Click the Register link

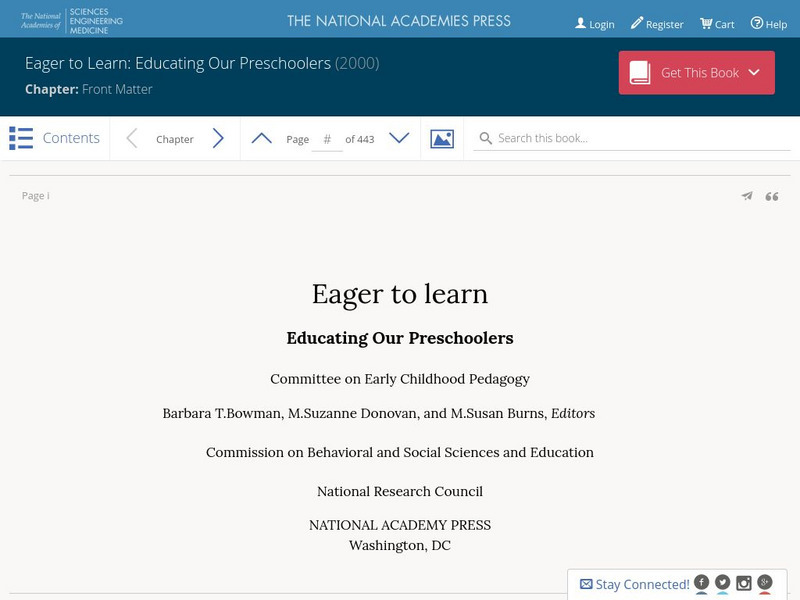click(657, 24)
